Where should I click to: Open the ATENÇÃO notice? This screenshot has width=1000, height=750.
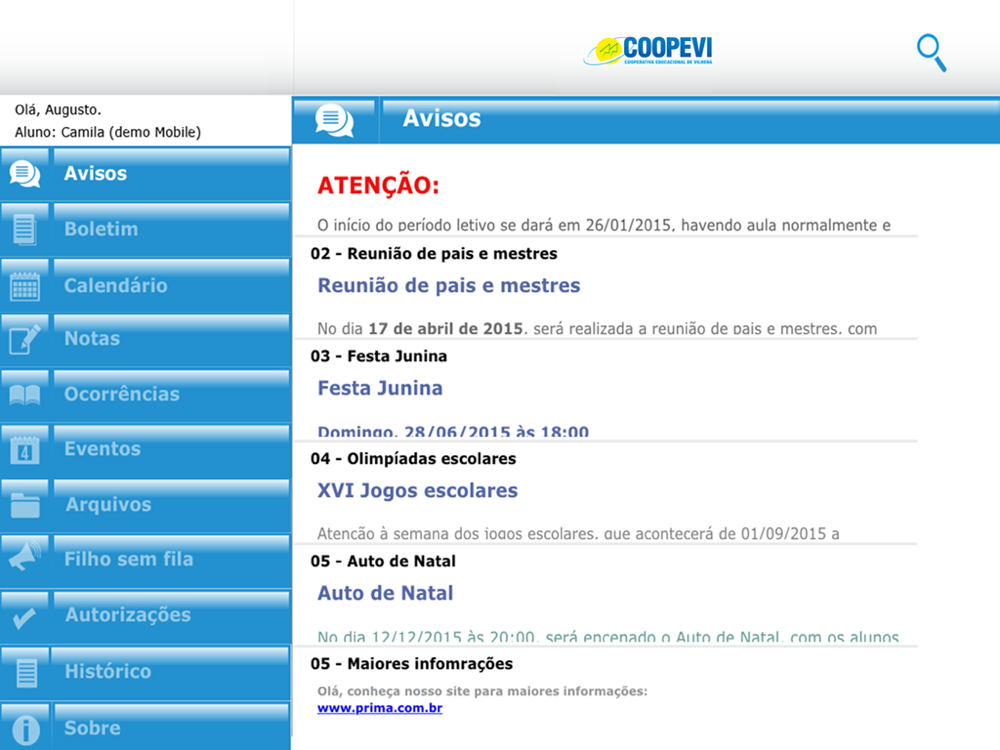pyautogui.click(x=378, y=186)
